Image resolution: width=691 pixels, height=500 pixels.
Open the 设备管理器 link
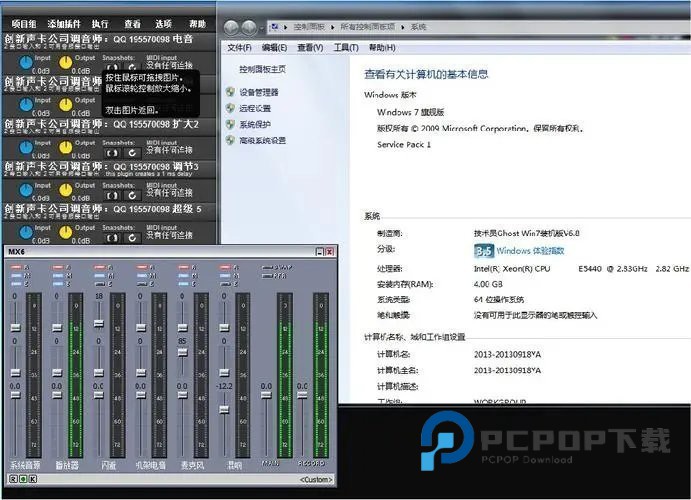coord(259,92)
